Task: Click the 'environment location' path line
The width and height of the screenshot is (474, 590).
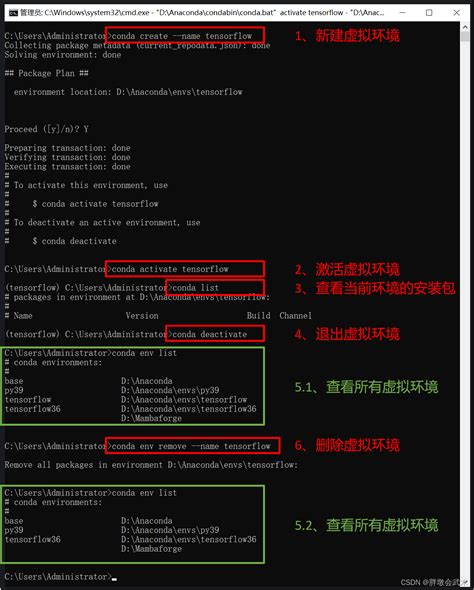Action: coord(128,92)
